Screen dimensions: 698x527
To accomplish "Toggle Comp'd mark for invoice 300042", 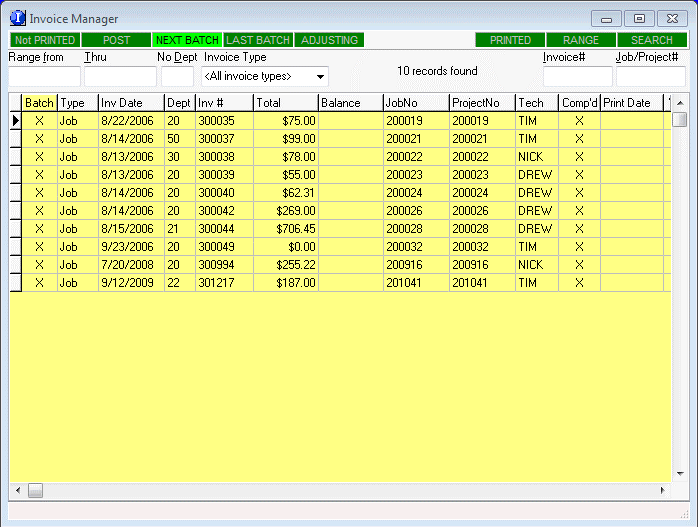I will click(579, 211).
